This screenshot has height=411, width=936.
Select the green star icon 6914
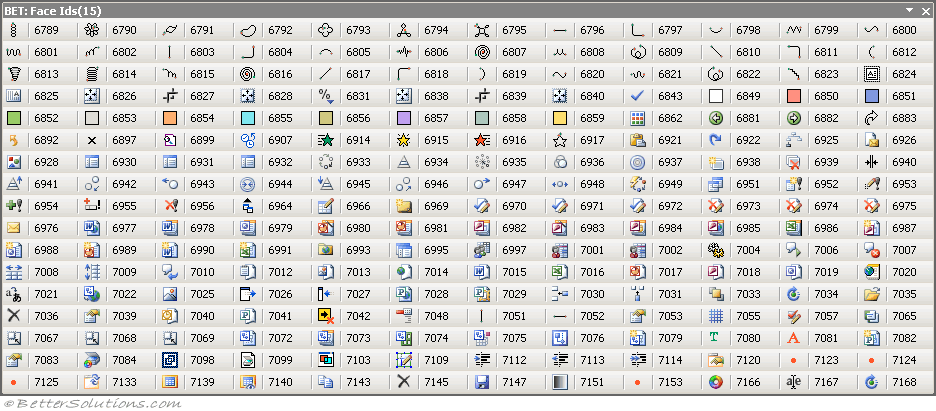[x=326, y=140]
